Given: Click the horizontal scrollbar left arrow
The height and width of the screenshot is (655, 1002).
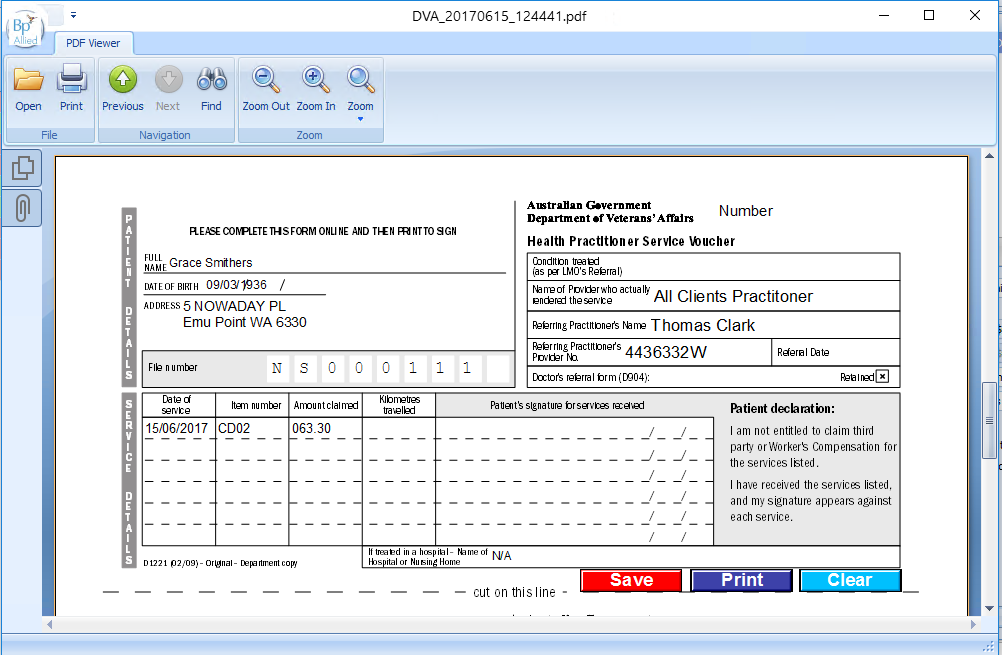Looking at the screenshot, I should pos(49,624).
